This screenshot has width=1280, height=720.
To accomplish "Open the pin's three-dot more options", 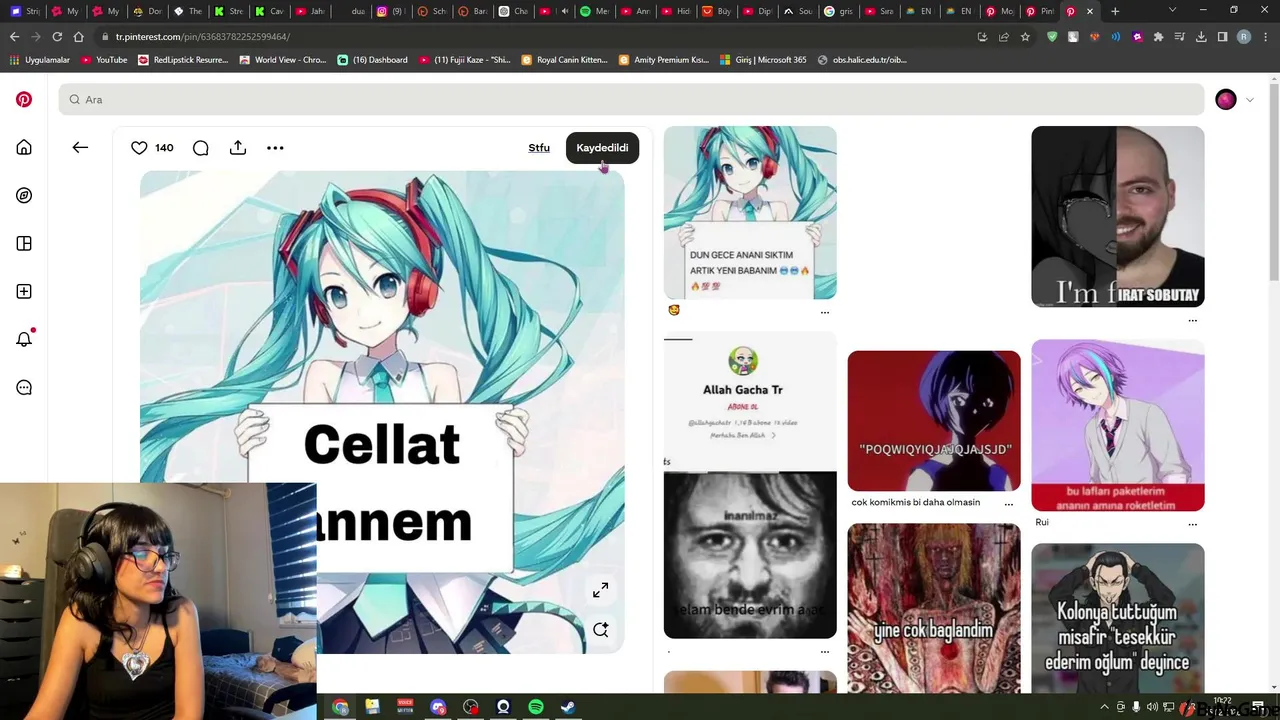I will tap(275, 148).
